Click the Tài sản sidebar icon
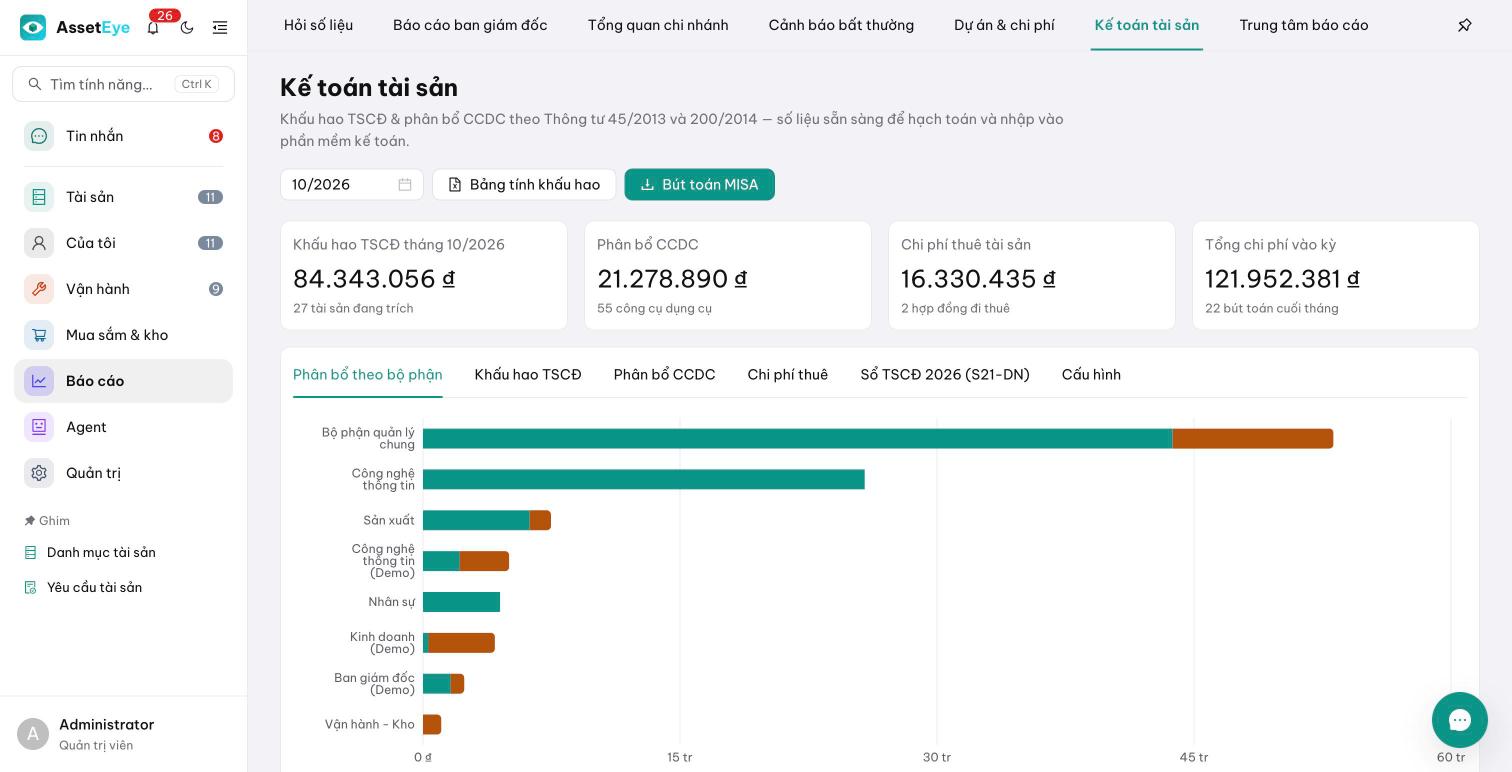 click(x=39, y=197)
